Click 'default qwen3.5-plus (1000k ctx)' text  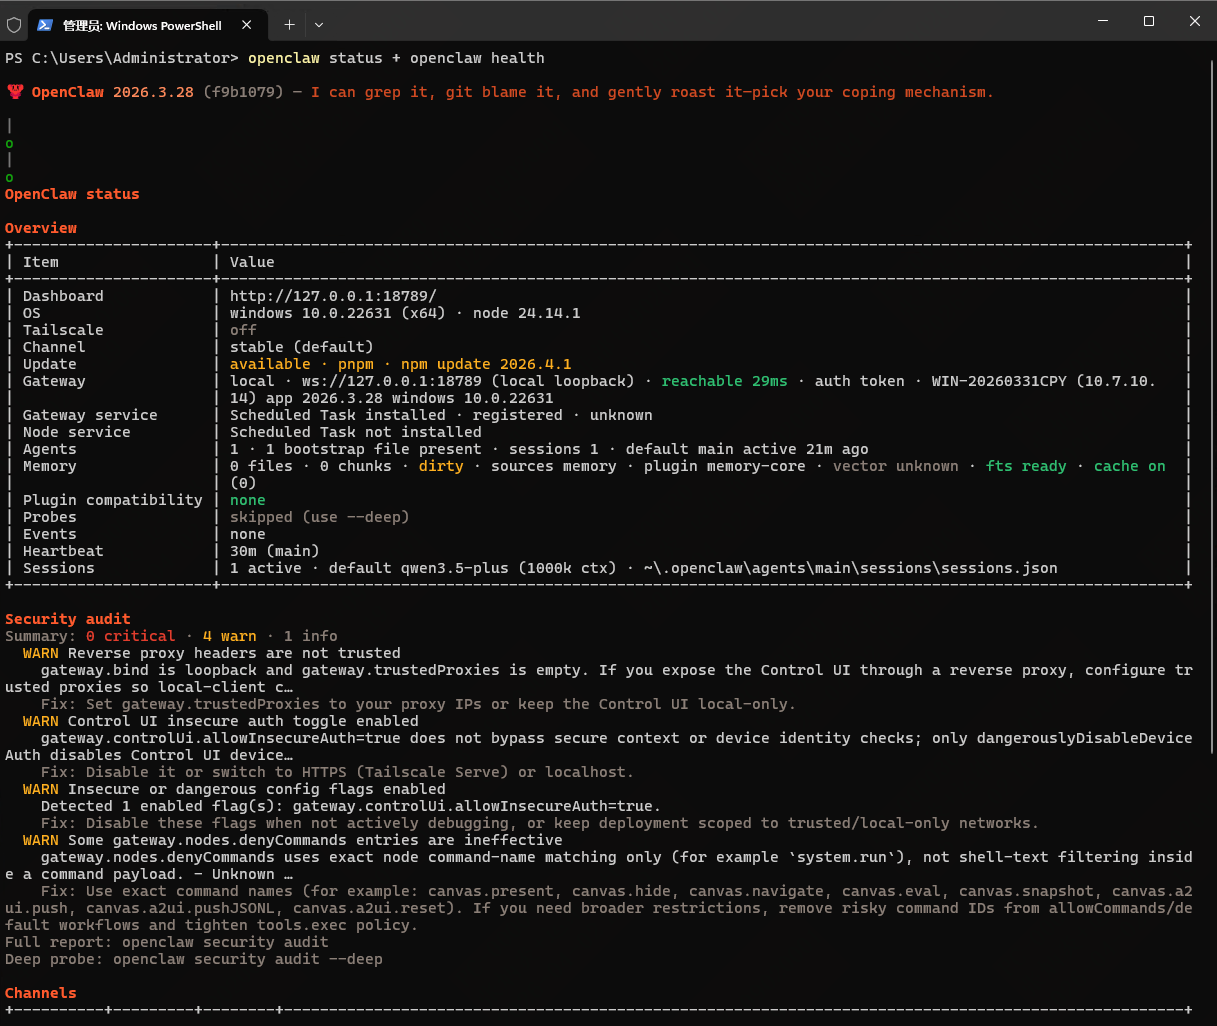(473, 568)
